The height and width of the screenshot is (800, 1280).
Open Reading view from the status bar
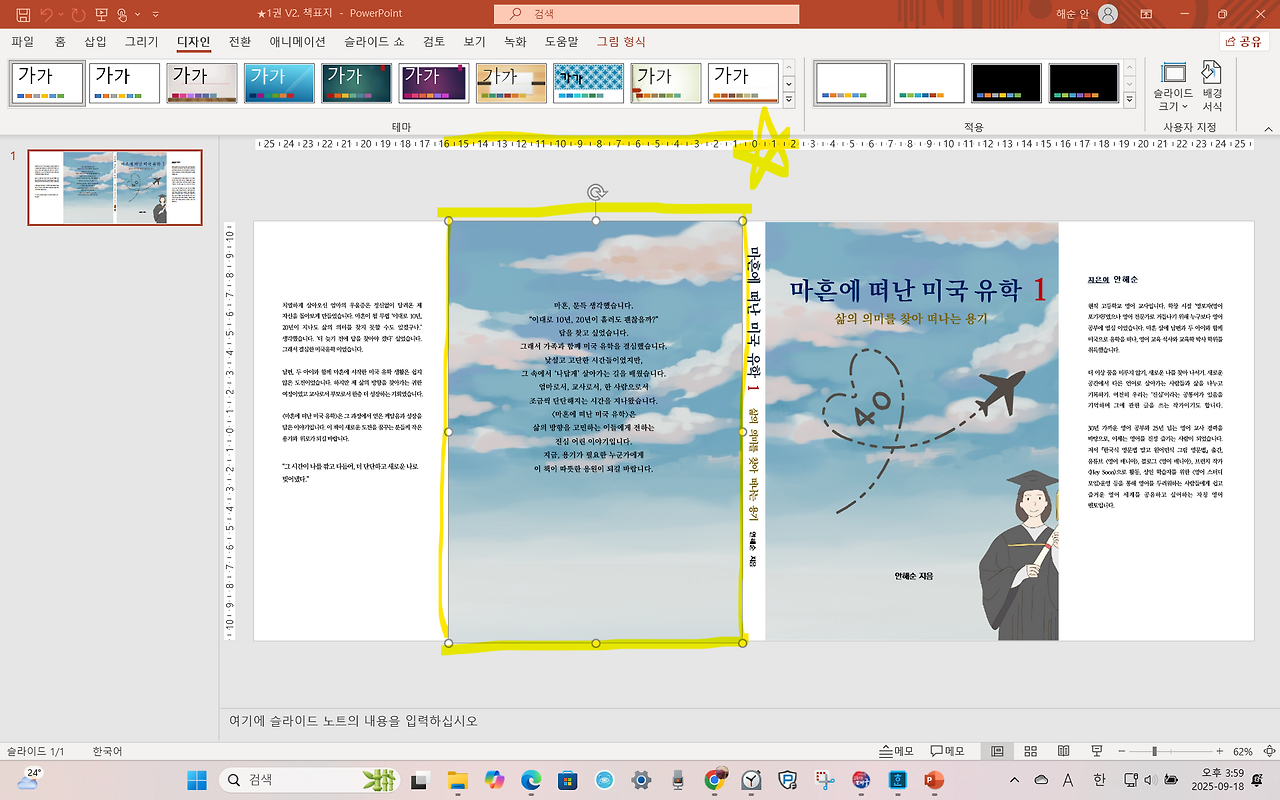point(1062,750)
